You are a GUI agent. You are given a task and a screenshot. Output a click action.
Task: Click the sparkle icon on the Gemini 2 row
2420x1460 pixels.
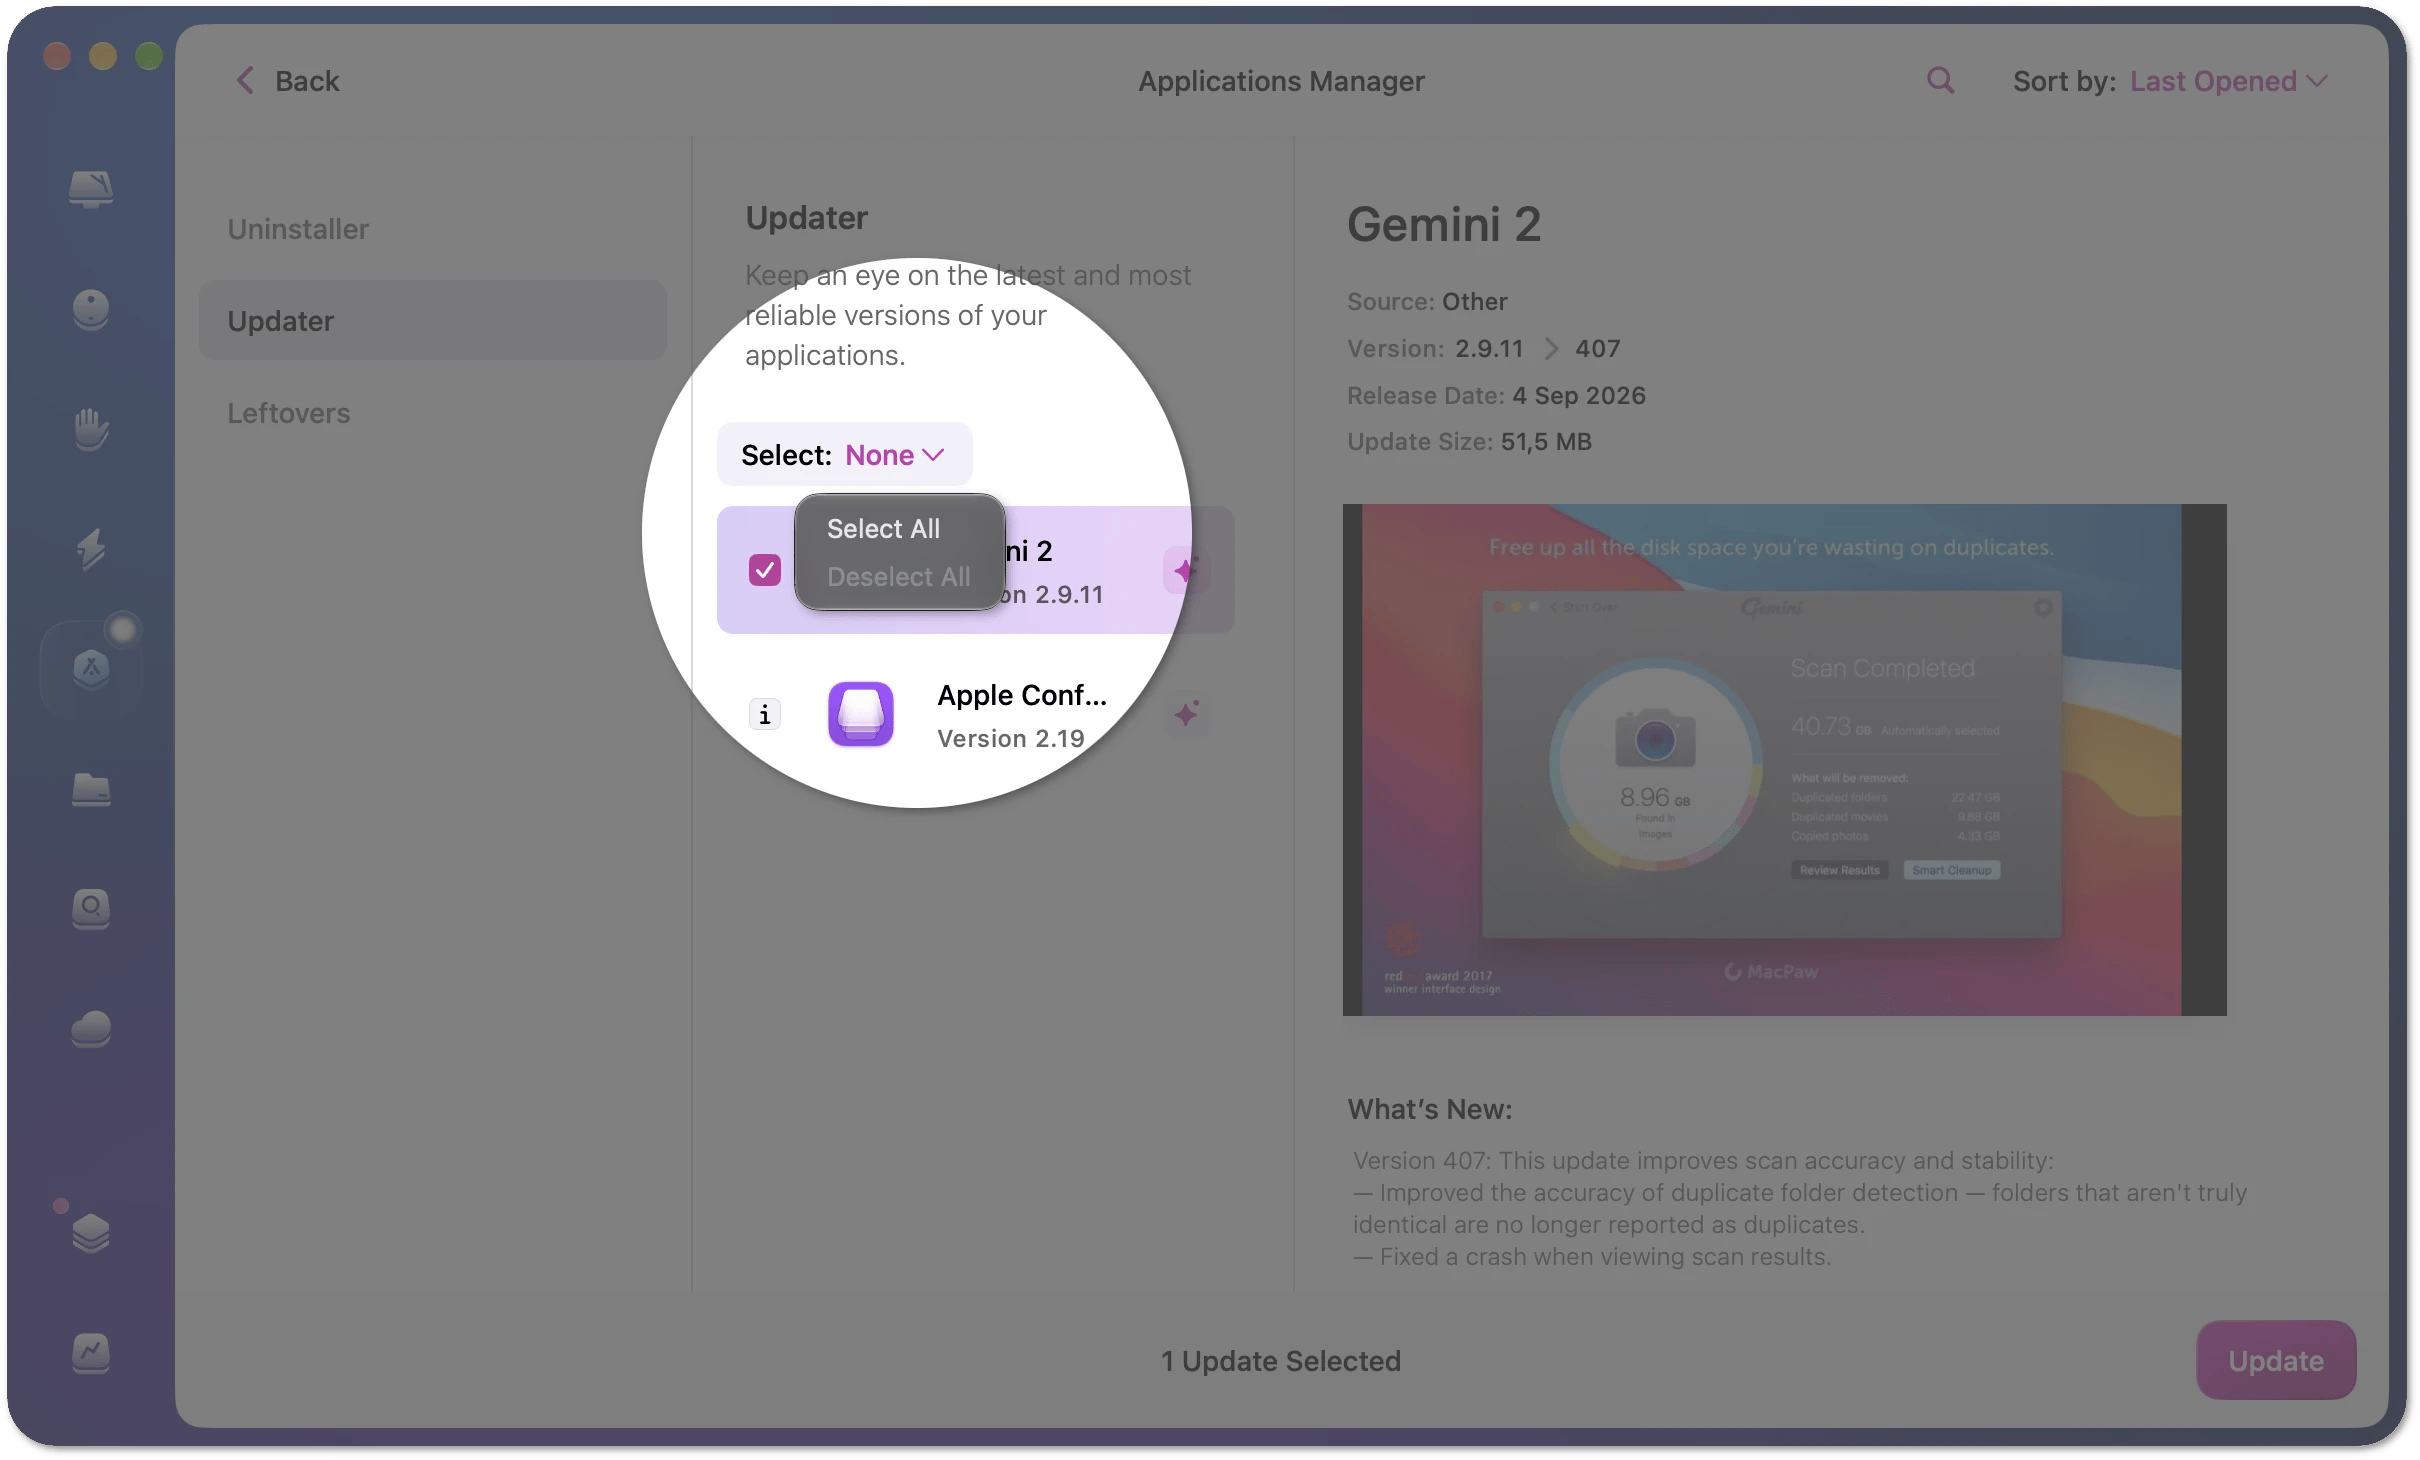tap(1186, 570)
